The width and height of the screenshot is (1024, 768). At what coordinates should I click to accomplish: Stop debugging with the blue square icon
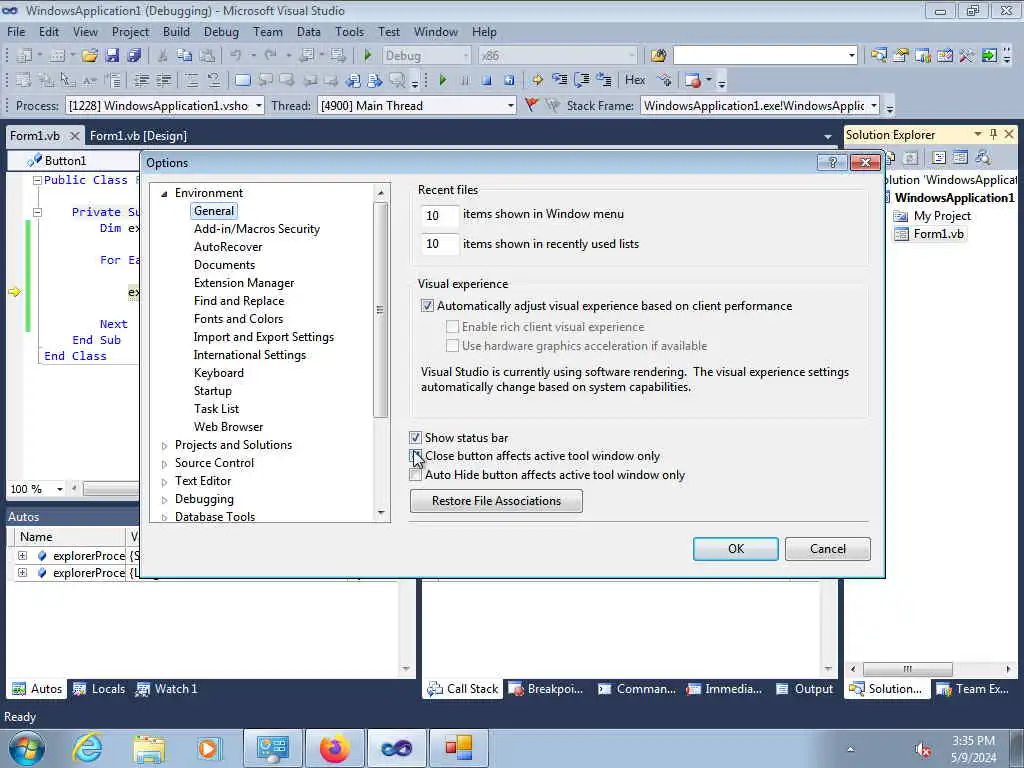click(487, 80)
